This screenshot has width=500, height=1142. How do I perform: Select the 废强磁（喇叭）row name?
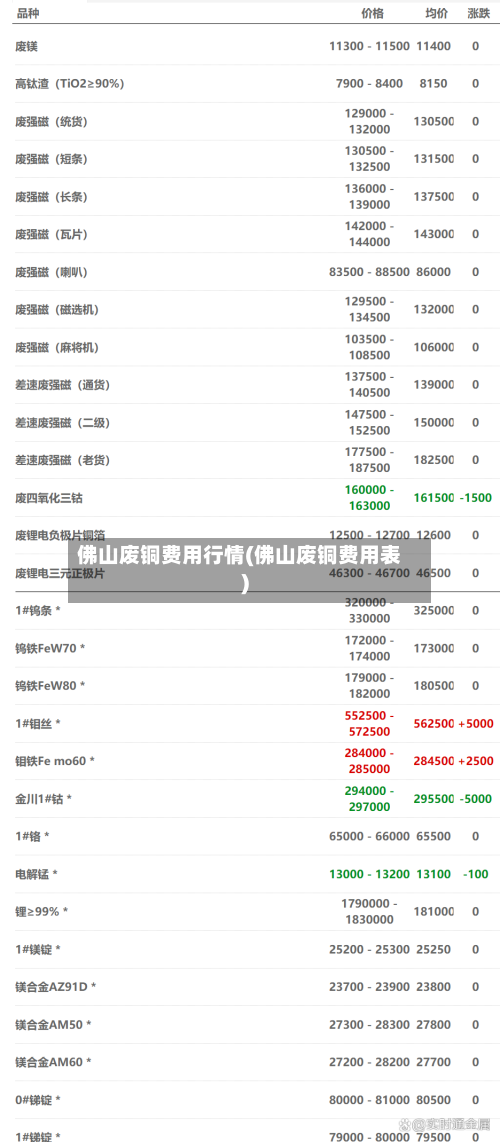(x=51, y=272)
